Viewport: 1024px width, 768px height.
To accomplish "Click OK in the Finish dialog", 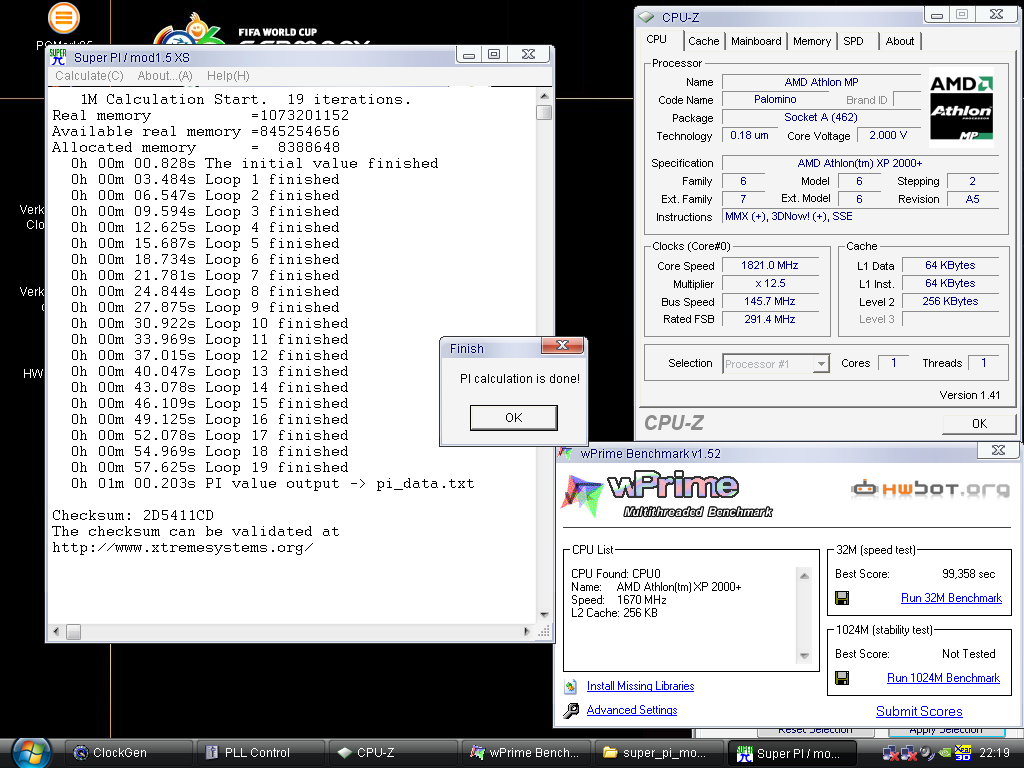I will (x=513, y=417).
